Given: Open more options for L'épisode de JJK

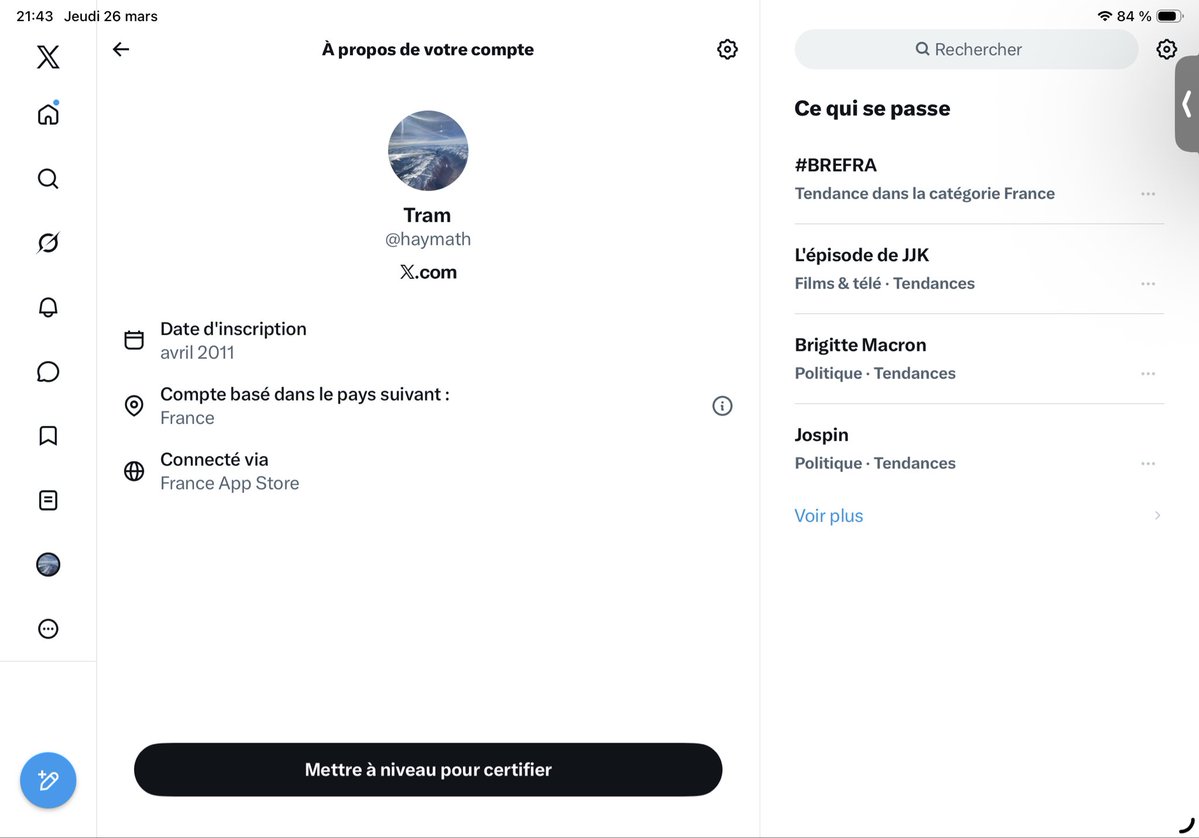Looking at the screenshot, I should tap(1148, 284).
